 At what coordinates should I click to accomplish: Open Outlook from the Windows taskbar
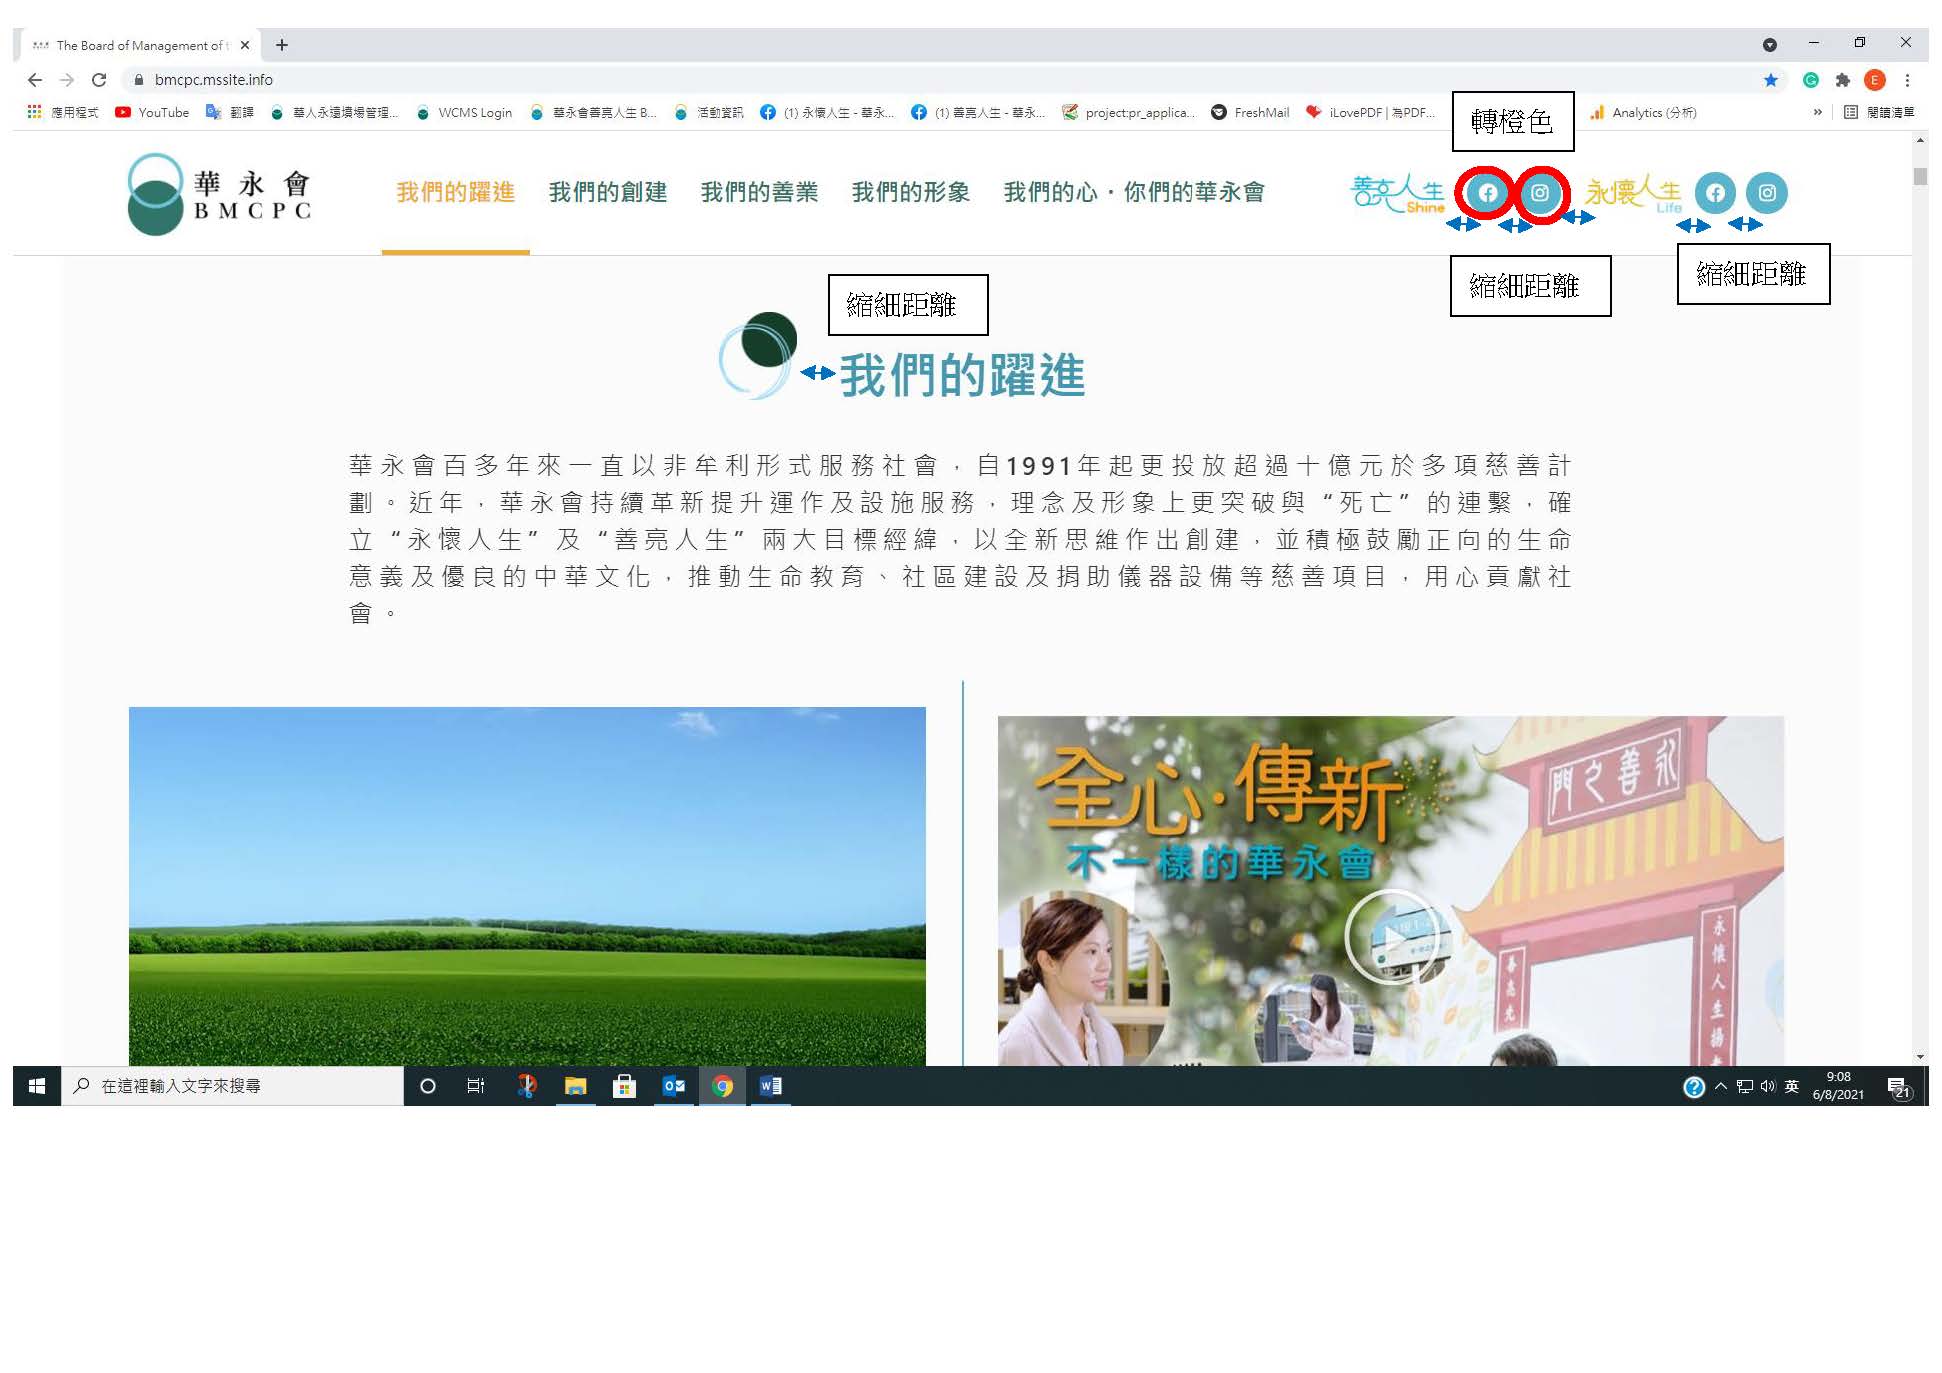click(674, 1086)
